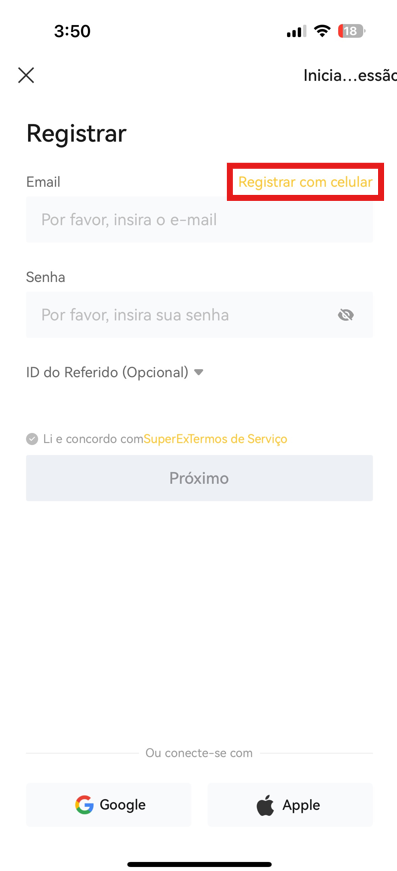
Task: Check the terms of service agreement checkbox
Action: click(x=32, y=439)
